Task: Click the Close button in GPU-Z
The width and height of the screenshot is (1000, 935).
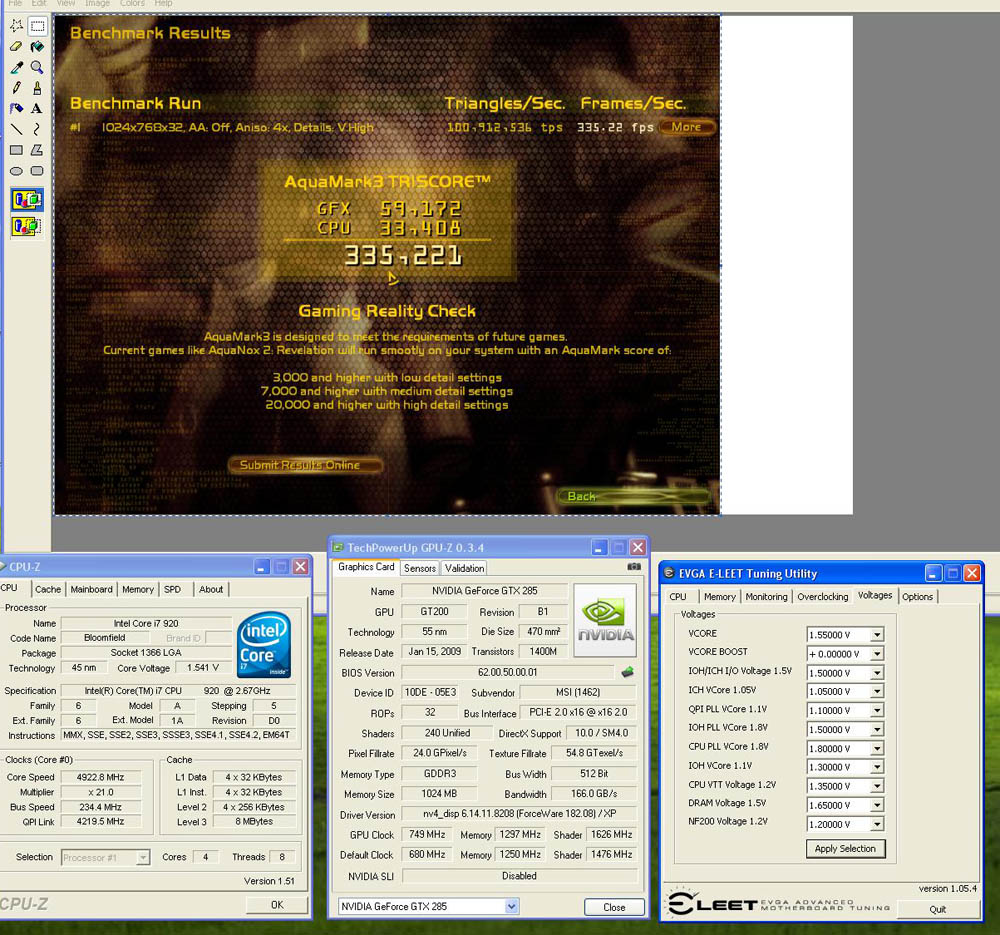Action: 614,907
